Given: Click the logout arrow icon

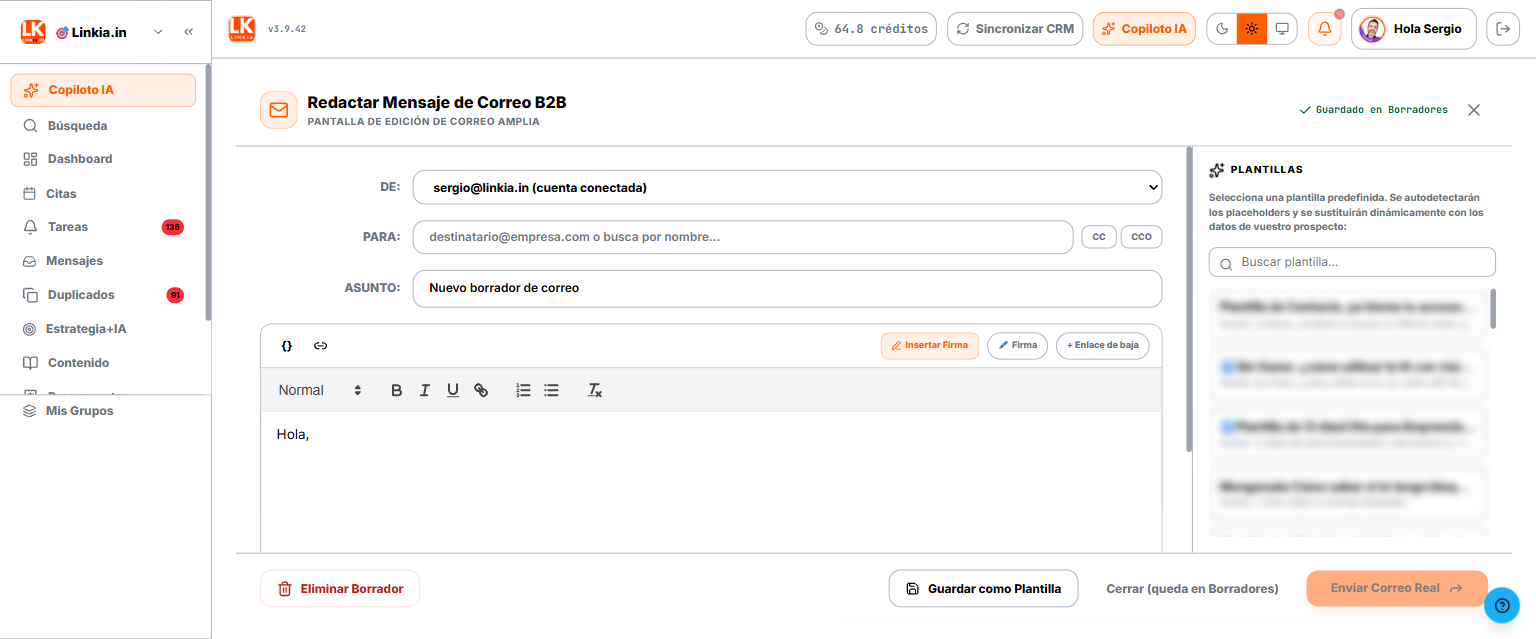Looking at the screenshot, I should tap(1502, 29).
